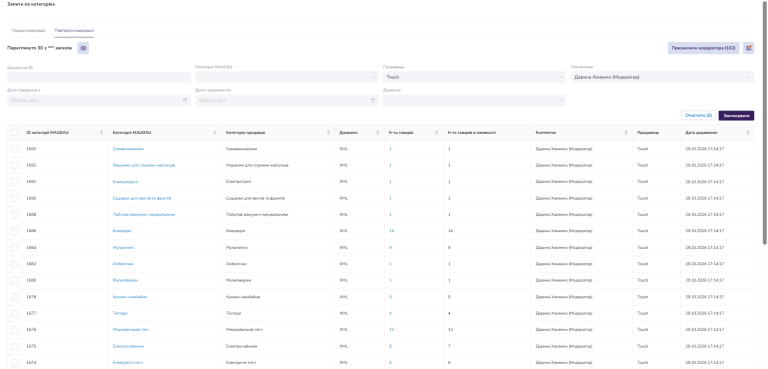Select the Тостери row checkbox
The image size is (768, 369).
point(15,313)
